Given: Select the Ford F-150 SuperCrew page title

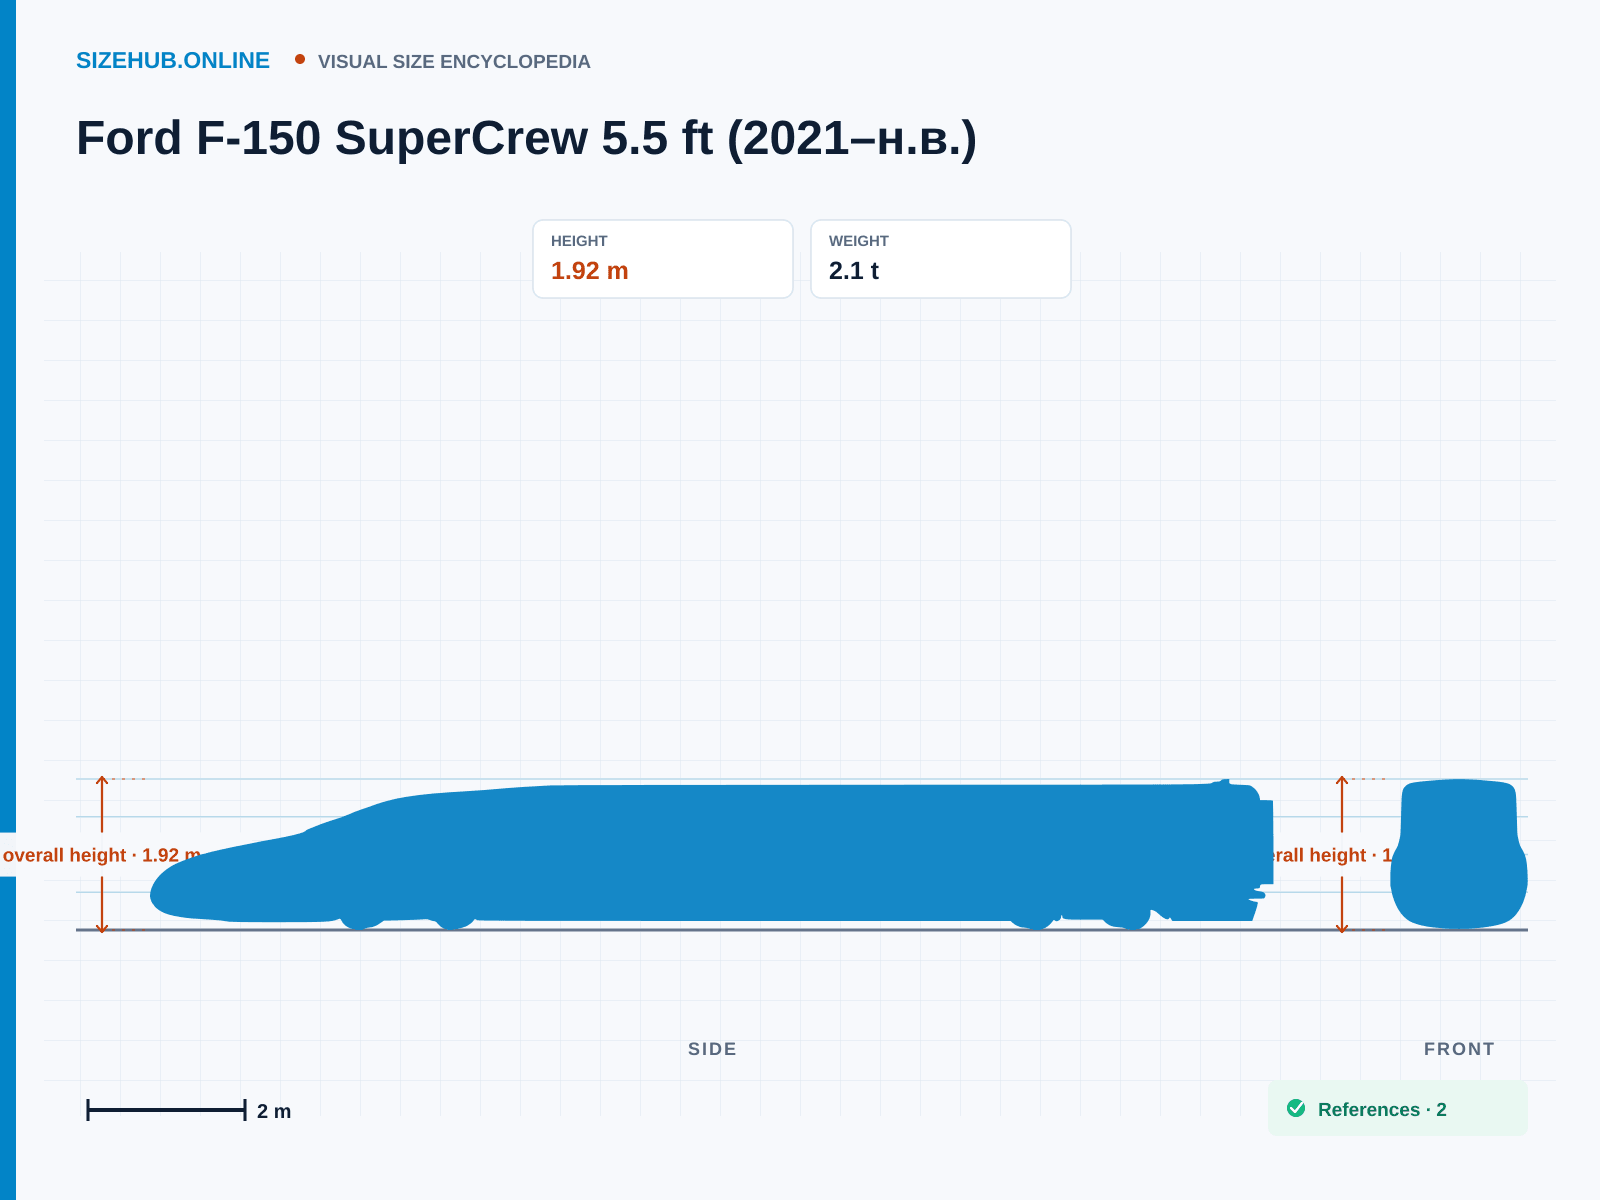Looking at the screenshot, I should [526, 138].
